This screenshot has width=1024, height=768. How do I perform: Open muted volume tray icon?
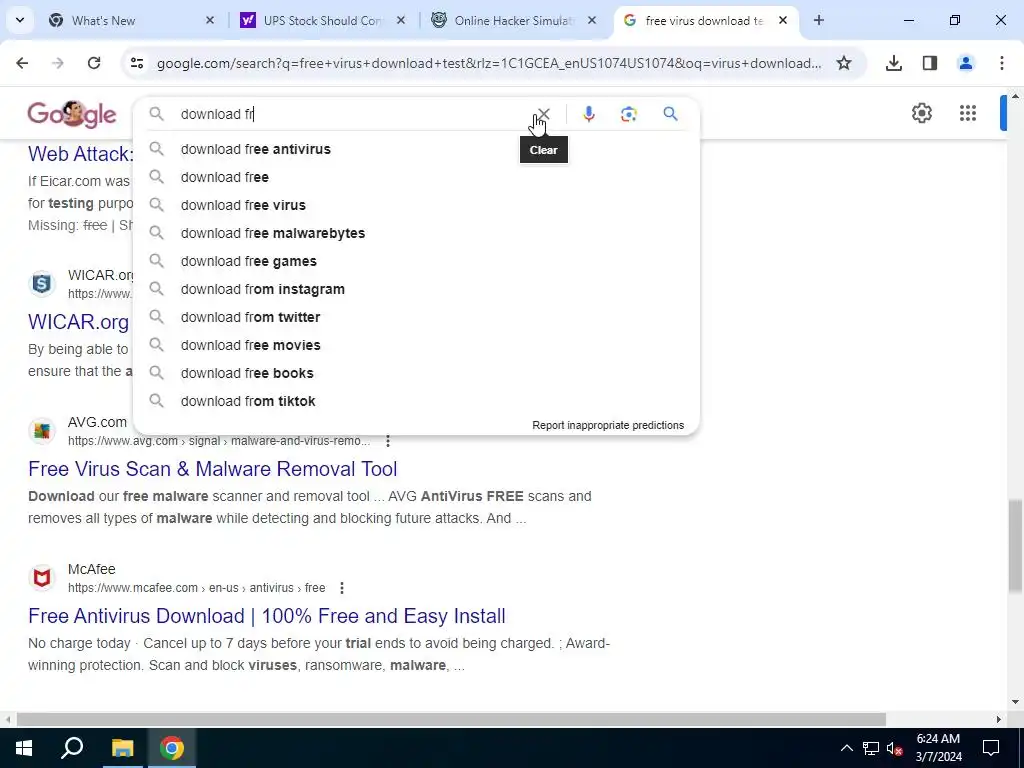pos(895,748)
